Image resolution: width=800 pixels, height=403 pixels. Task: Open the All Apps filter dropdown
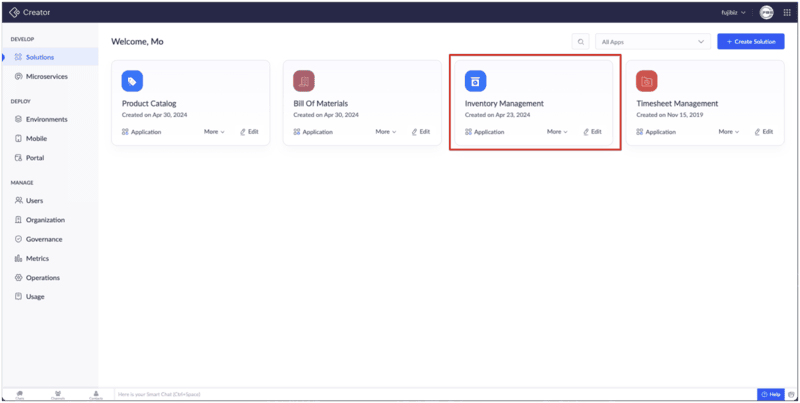(x=651, y=42)
